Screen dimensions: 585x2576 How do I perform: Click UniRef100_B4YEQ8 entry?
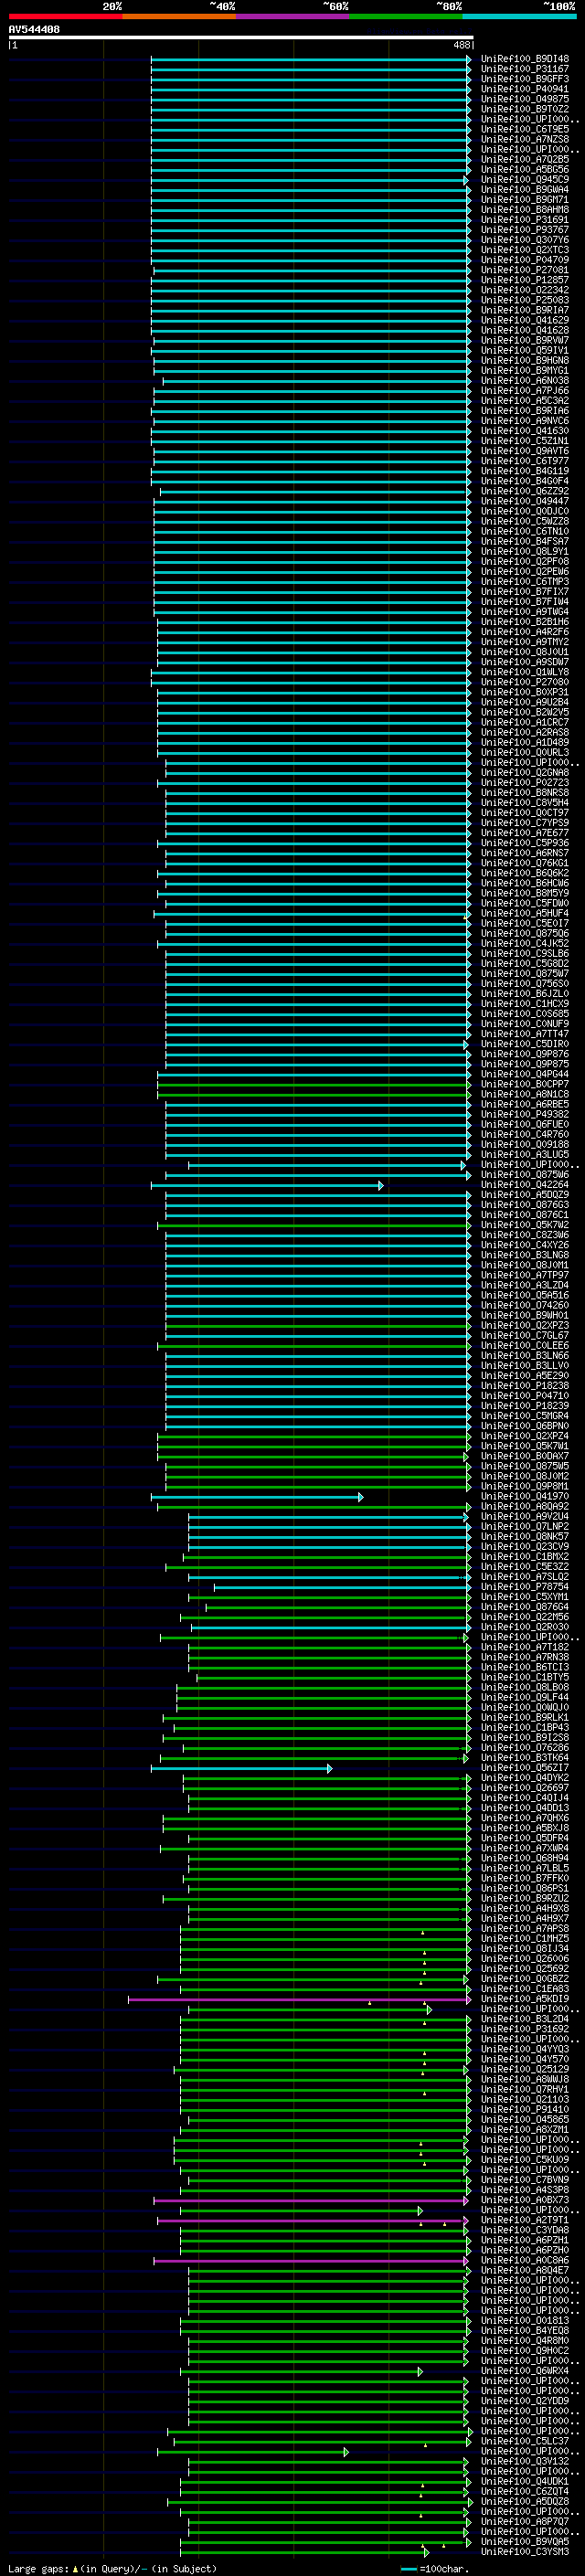pos(524,2330)
